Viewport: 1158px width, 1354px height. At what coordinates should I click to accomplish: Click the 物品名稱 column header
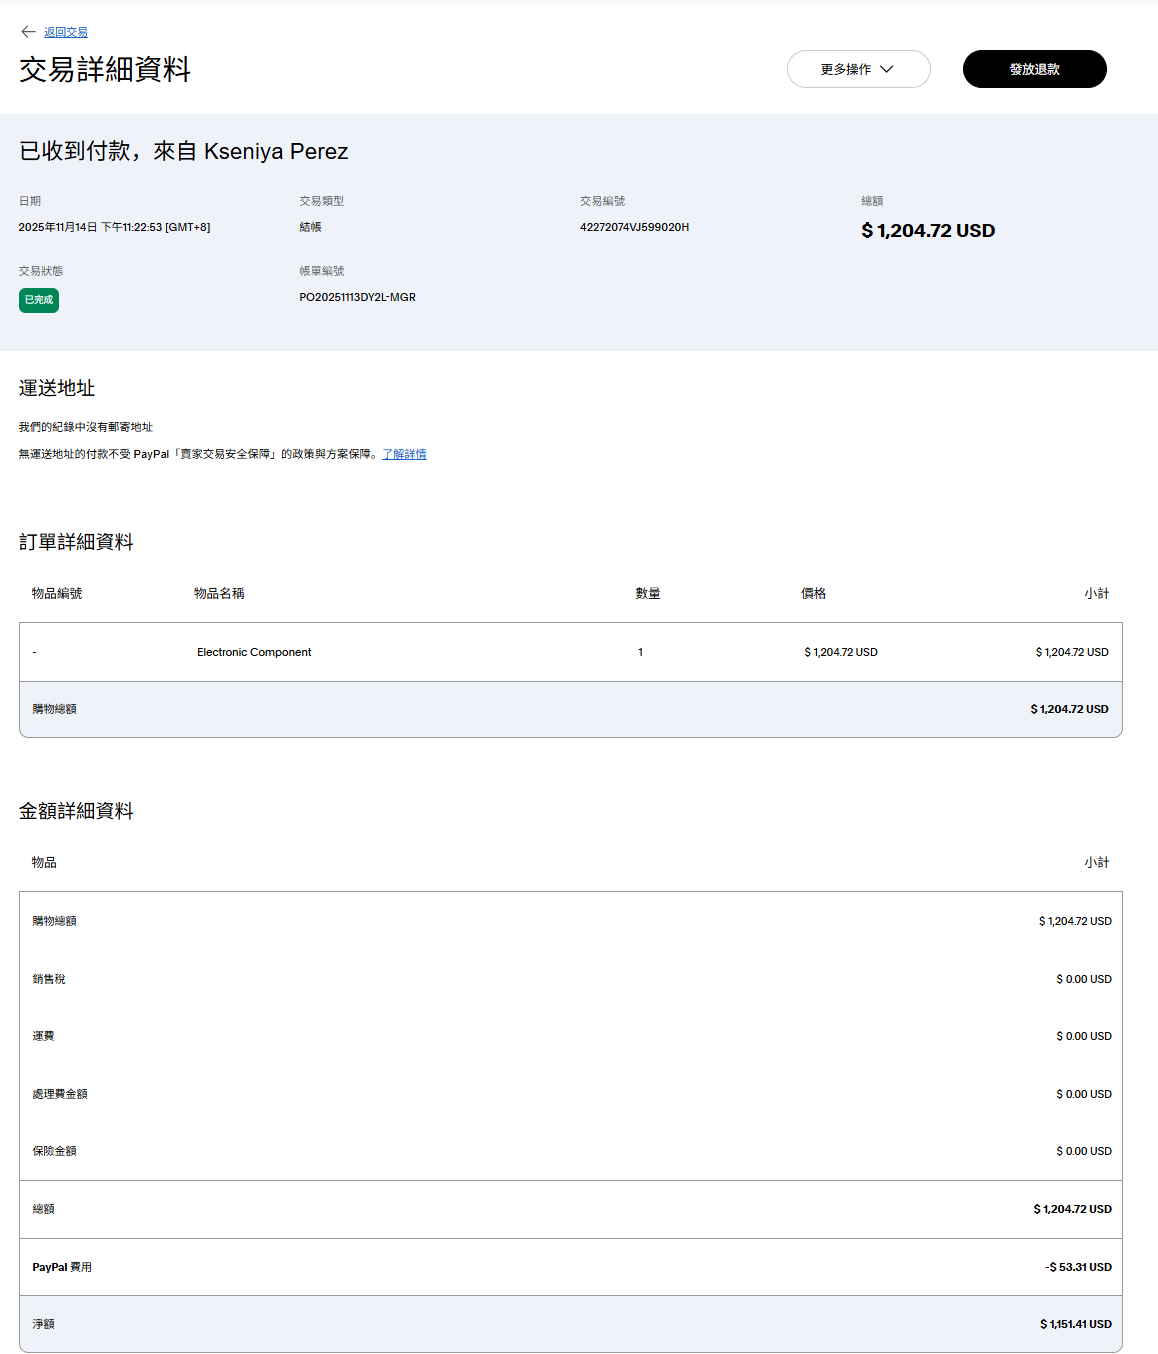219,593
